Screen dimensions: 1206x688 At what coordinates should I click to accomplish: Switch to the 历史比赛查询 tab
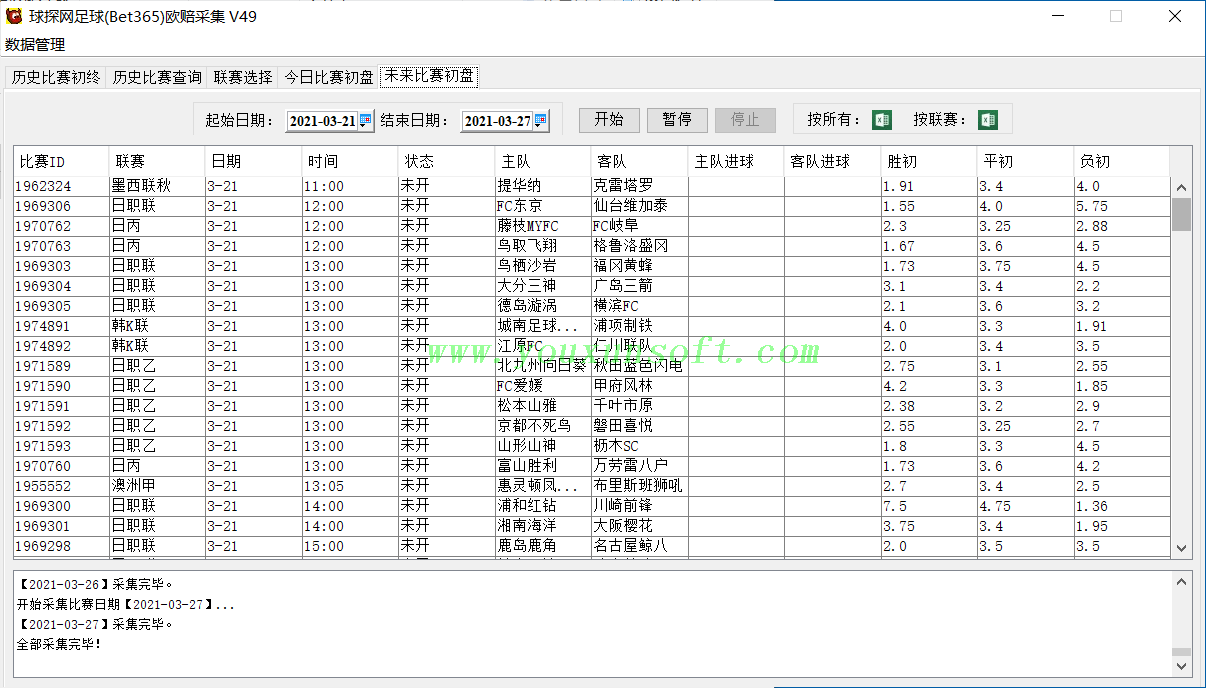tap(157, 77)
